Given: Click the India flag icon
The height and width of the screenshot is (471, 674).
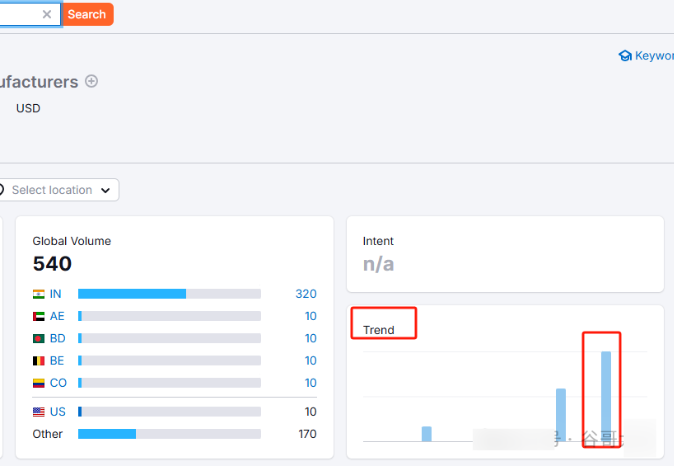Looking at the screenshot, I should (39, 294).
